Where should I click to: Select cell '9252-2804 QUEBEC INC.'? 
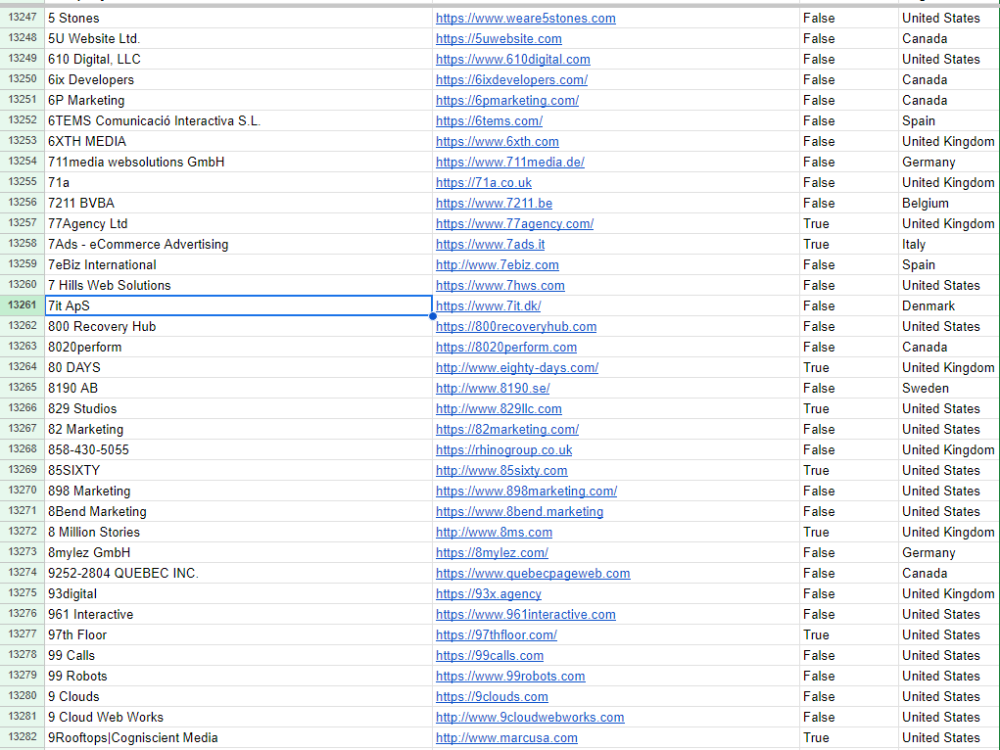point(239,573)
